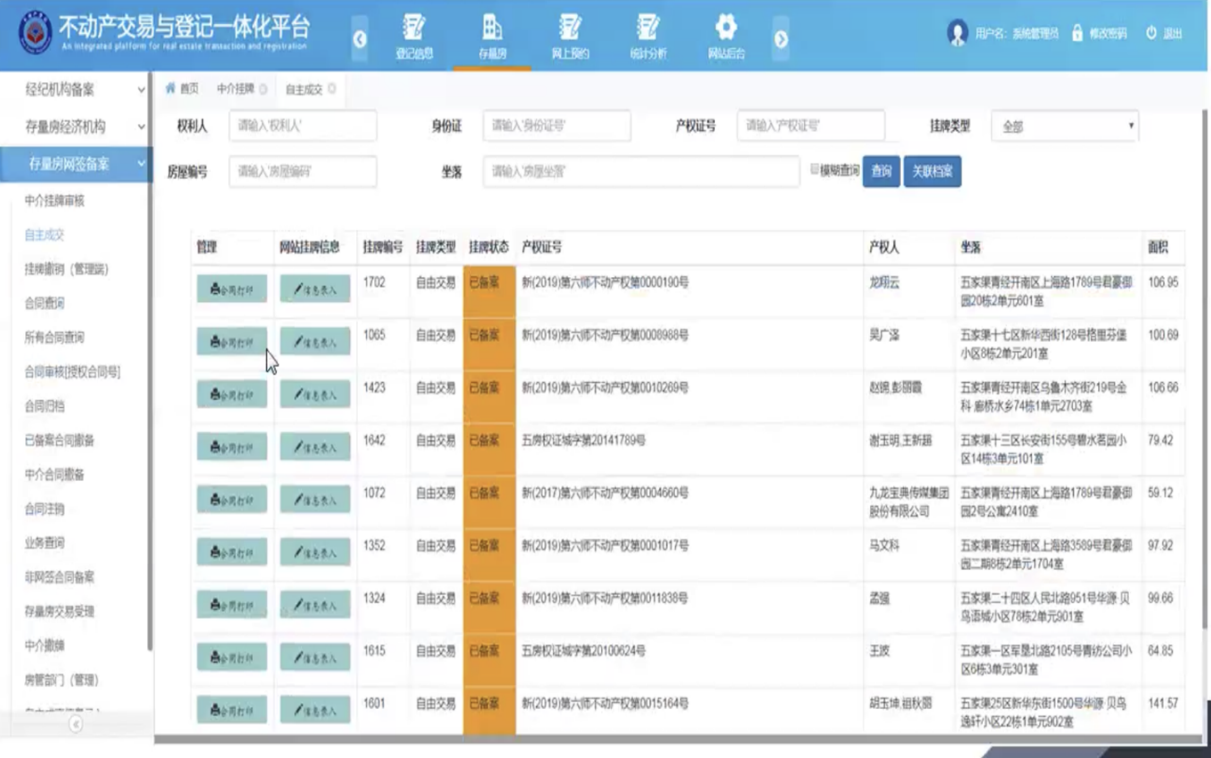Screen dimensions: 1211x758
Task: Click the 修改密码 link
Action: (x=1108, y=33)
